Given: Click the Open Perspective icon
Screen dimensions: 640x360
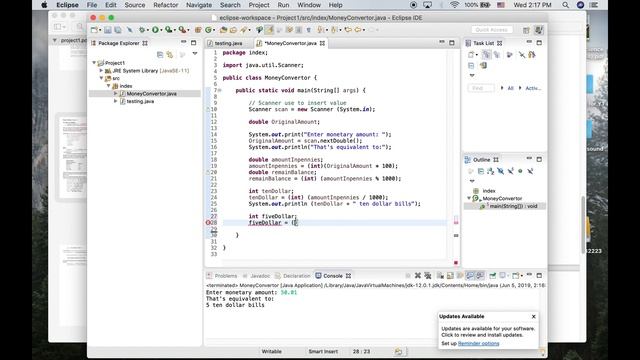Looking at the screenshot, I should (x=526, y=30).
